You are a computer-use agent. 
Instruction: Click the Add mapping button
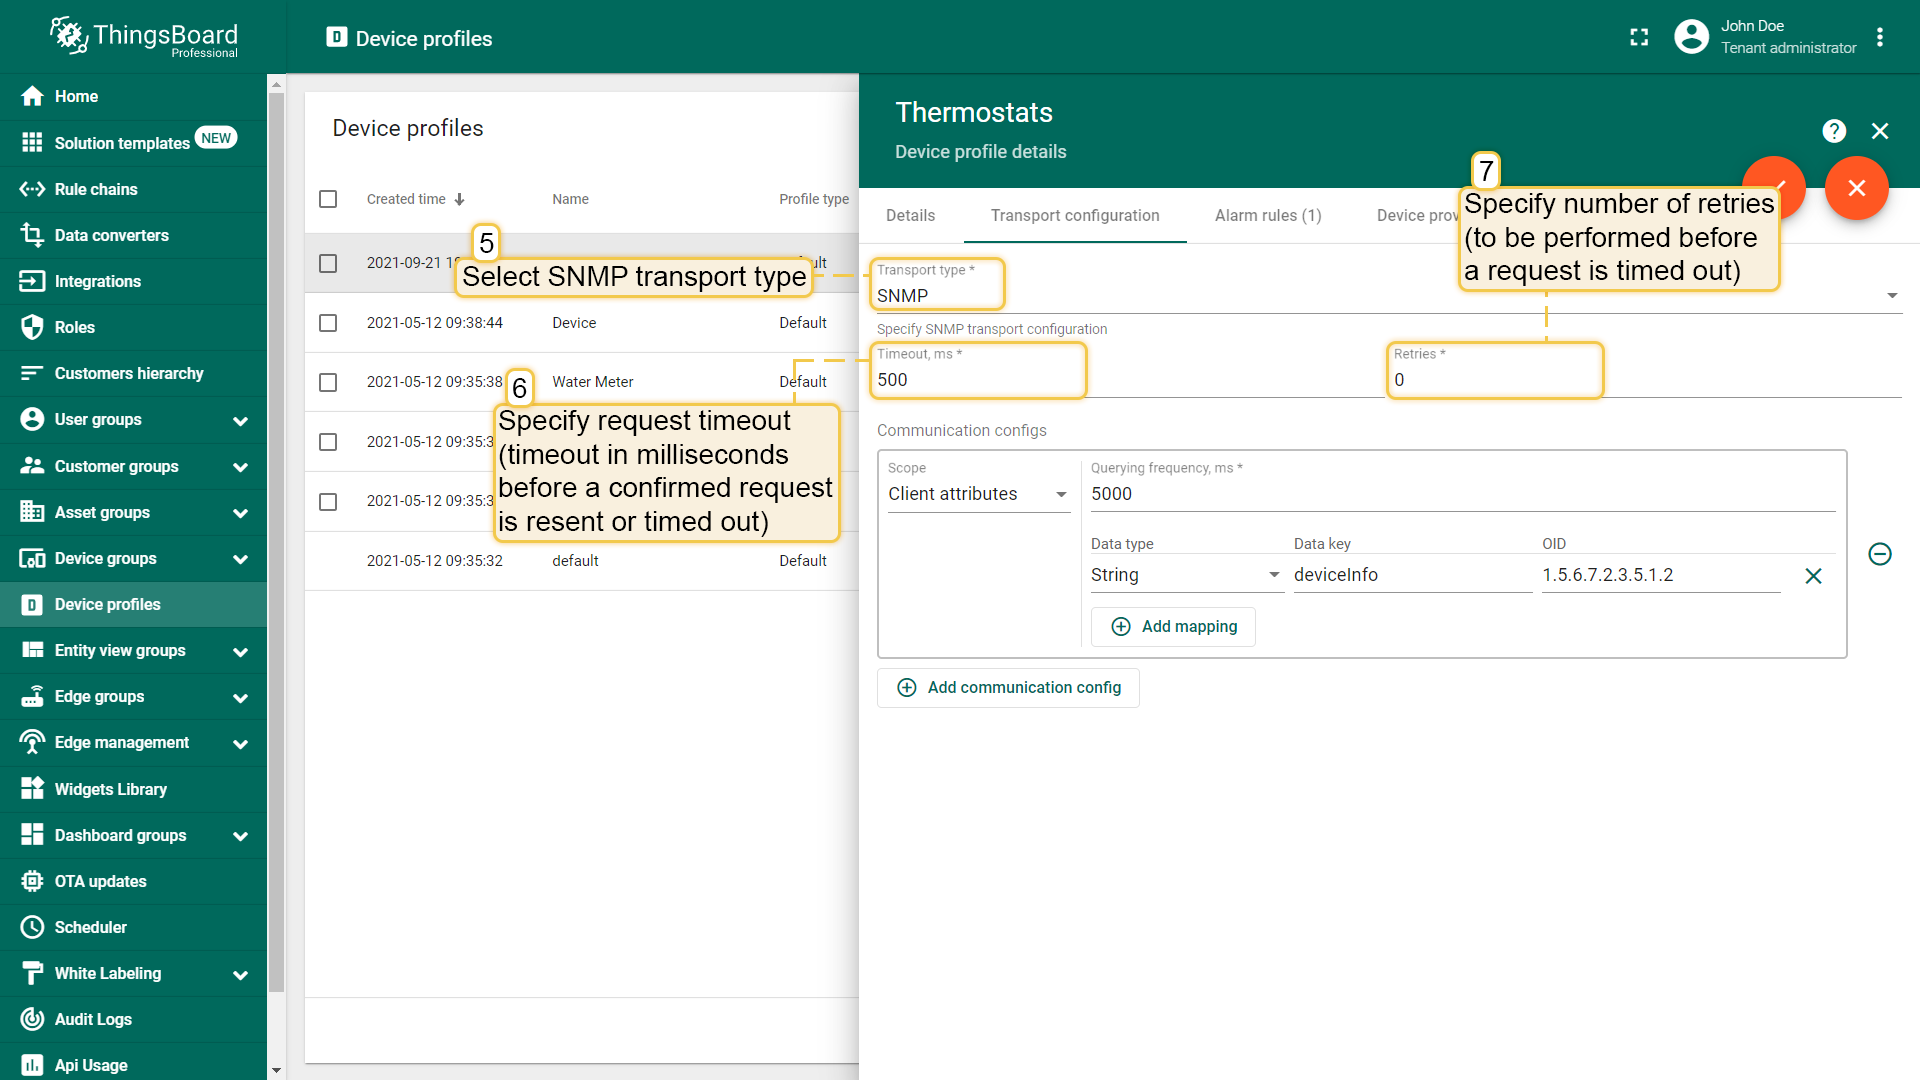1173,627
